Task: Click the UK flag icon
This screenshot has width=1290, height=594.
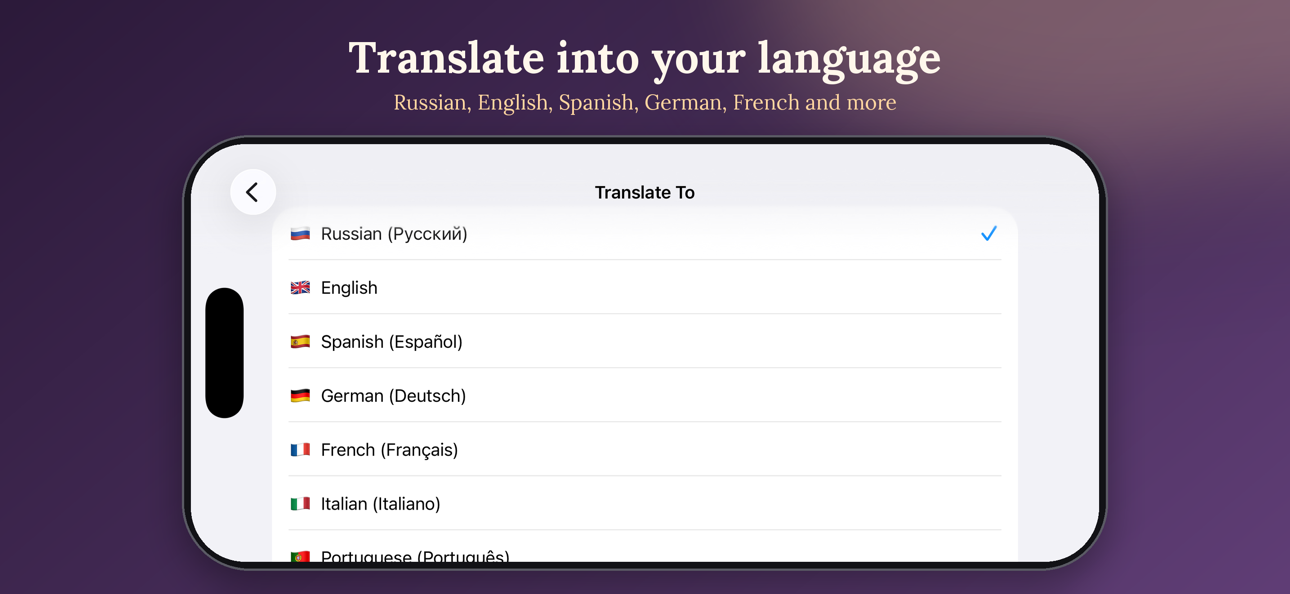Action: (x=300, y=288)
